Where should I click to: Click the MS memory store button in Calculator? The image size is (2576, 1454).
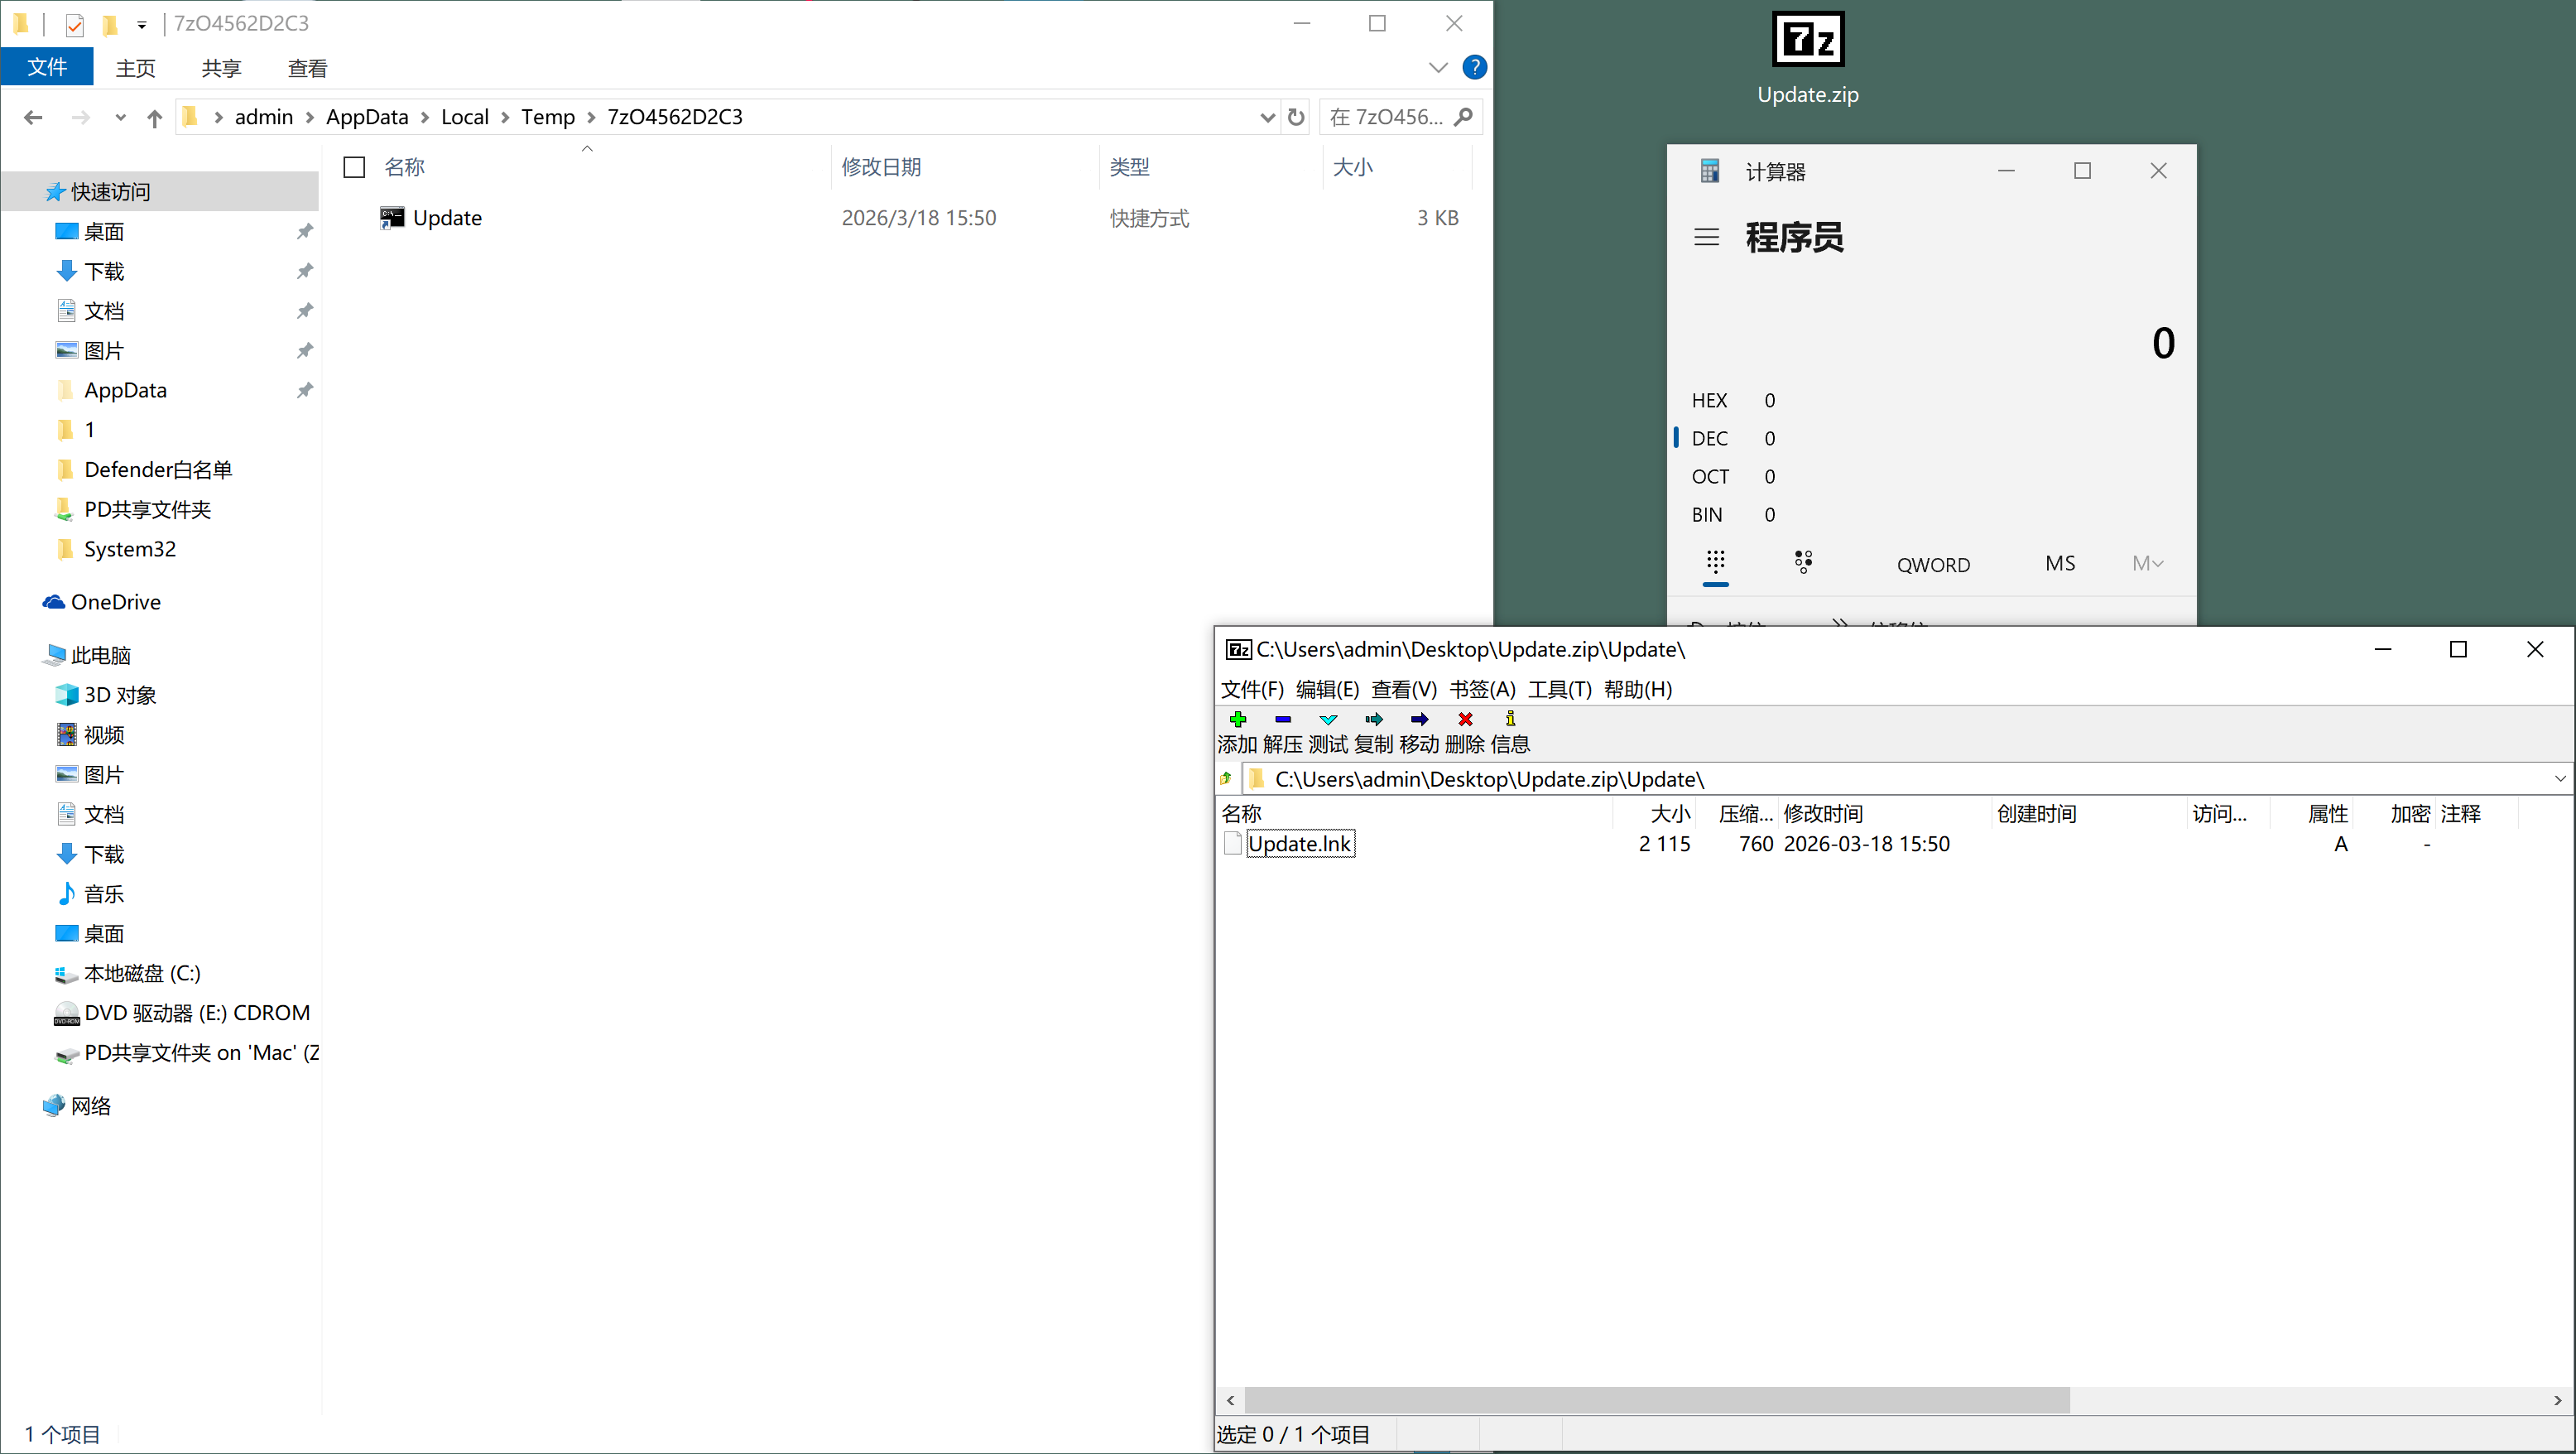point(2060,563)
